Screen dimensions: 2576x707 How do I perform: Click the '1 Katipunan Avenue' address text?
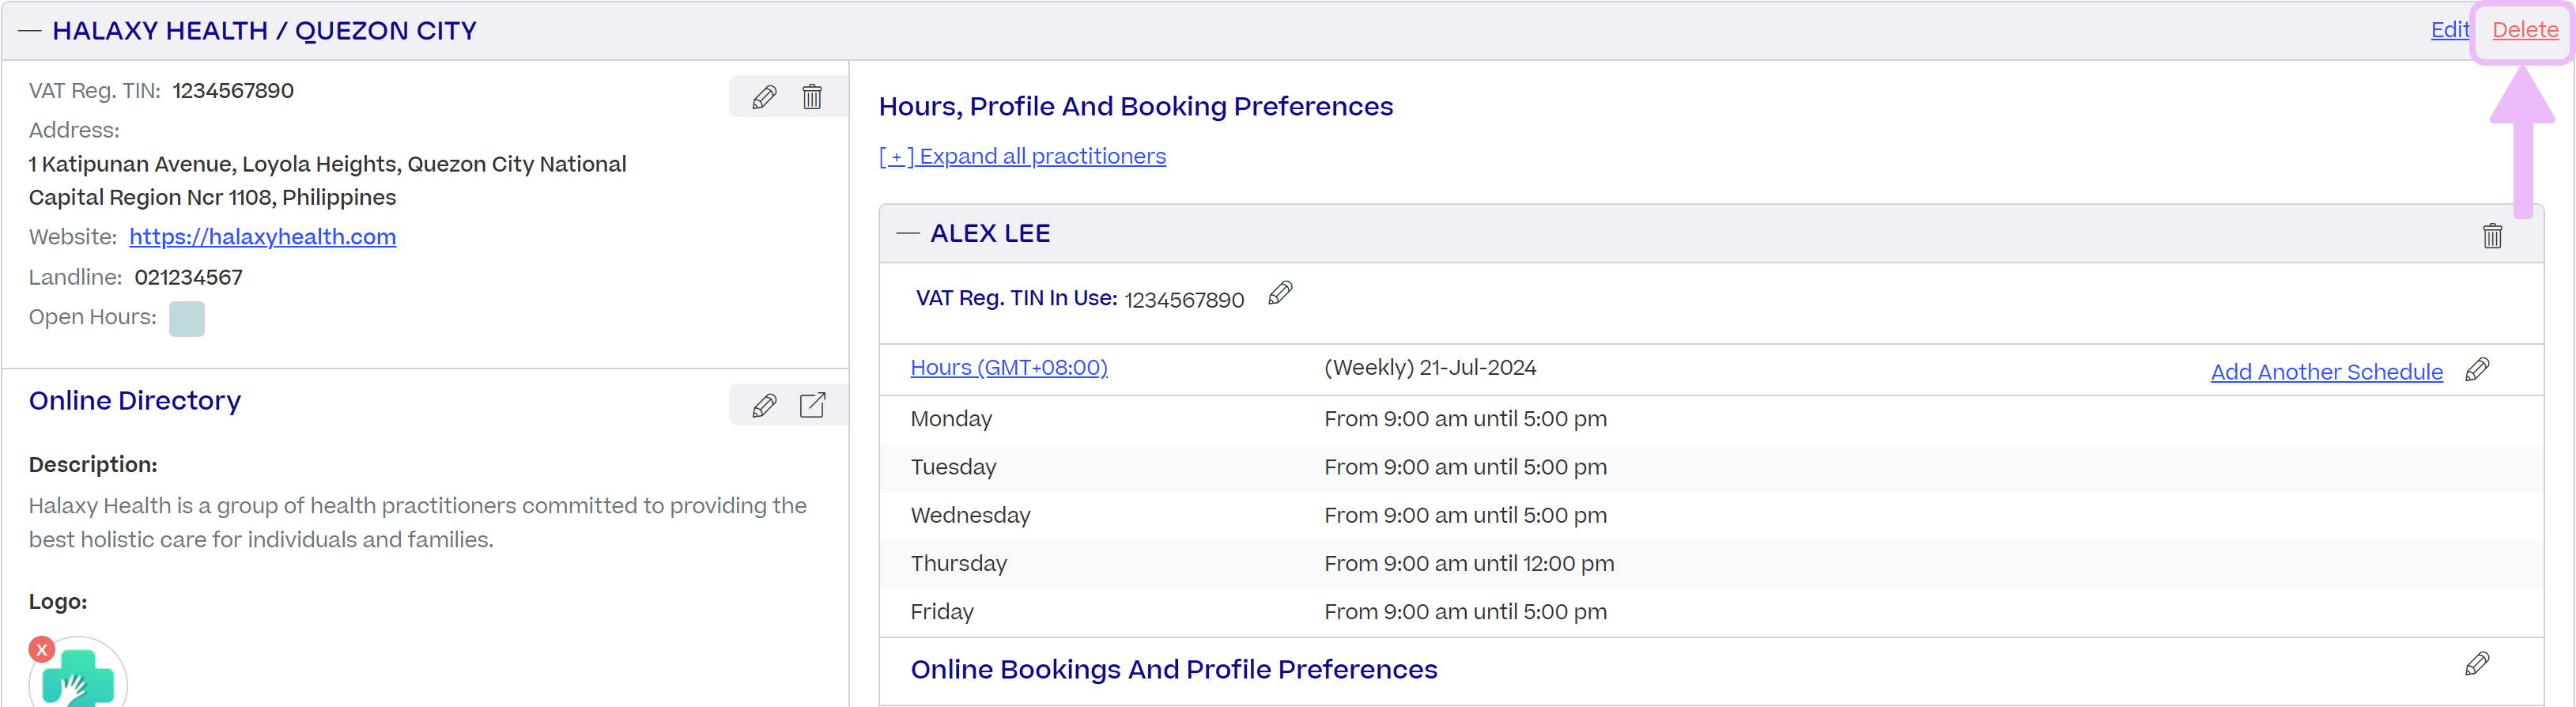[327, 181]
